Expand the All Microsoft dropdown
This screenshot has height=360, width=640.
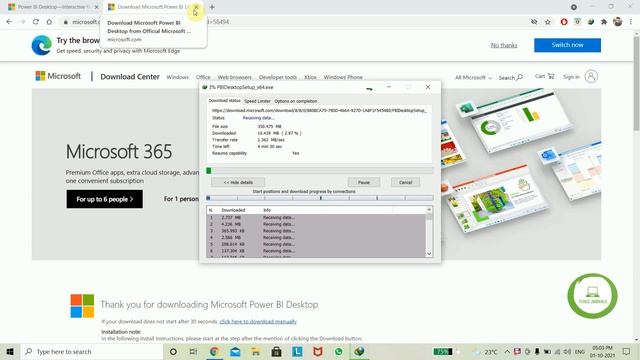coord(473,77)
